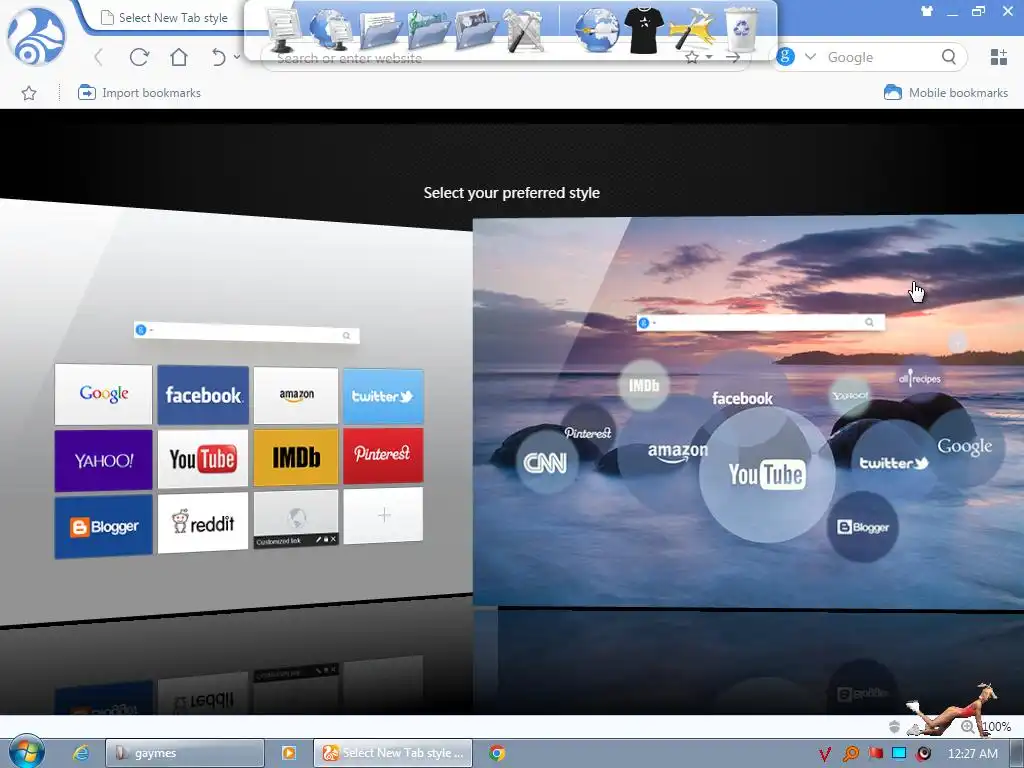Click the Blogger tile in grid
This screenshot has width=1024, height=768.
(103, 526)
